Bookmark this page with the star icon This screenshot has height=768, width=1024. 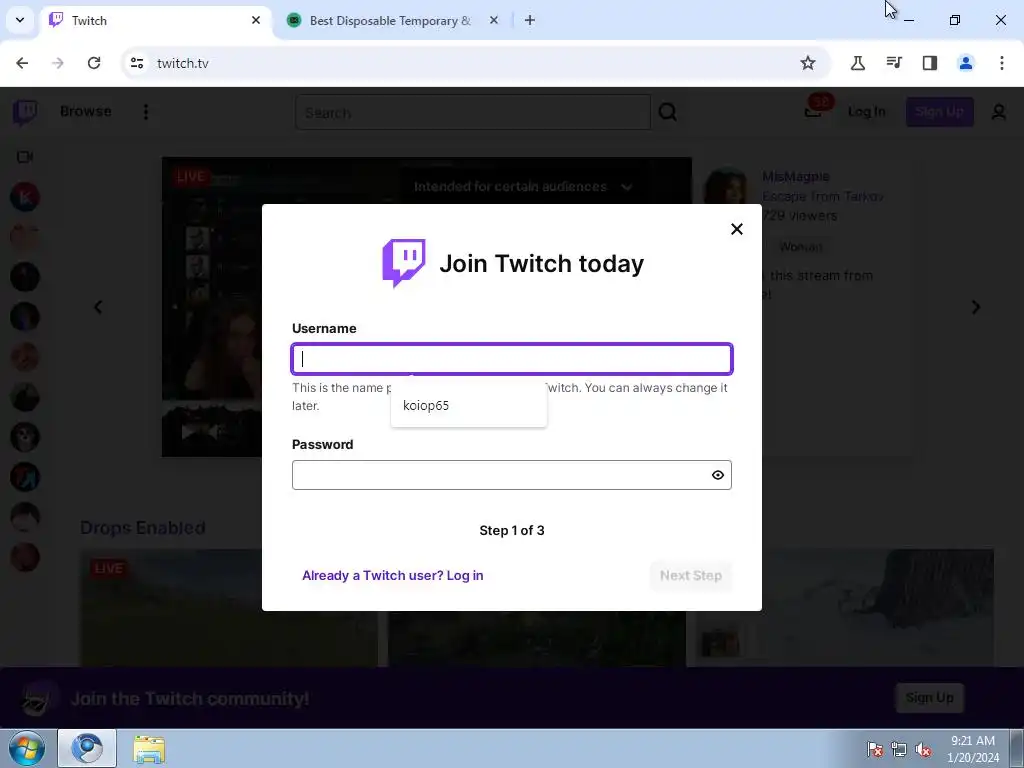pos(808,63)
